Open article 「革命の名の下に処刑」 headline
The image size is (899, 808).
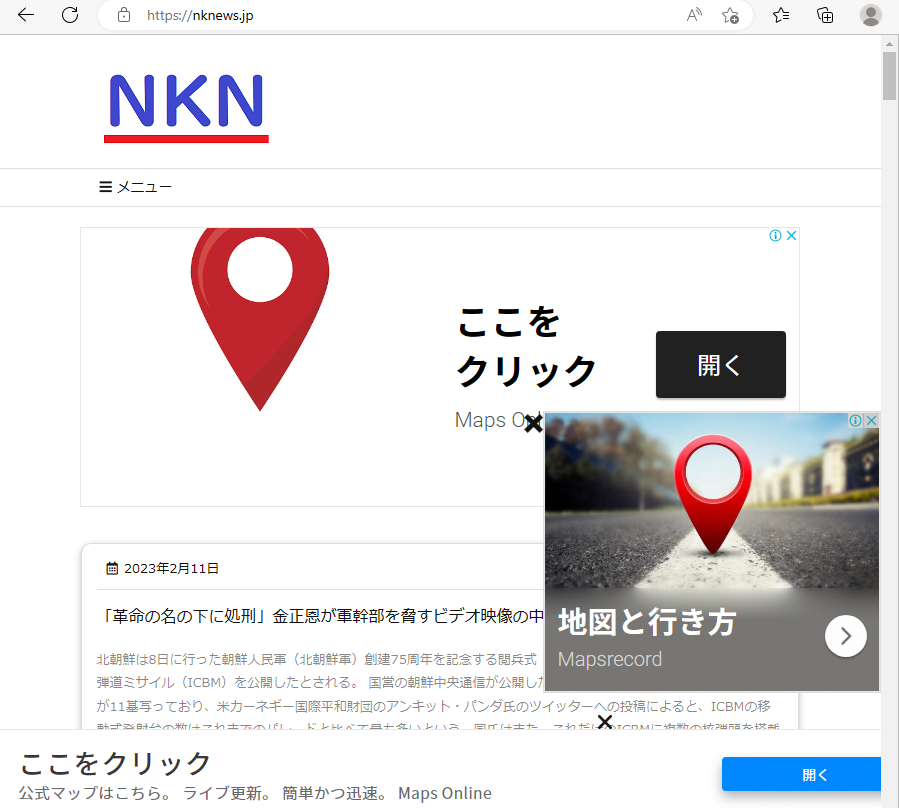pyautogui.click(x=320, y=616)
